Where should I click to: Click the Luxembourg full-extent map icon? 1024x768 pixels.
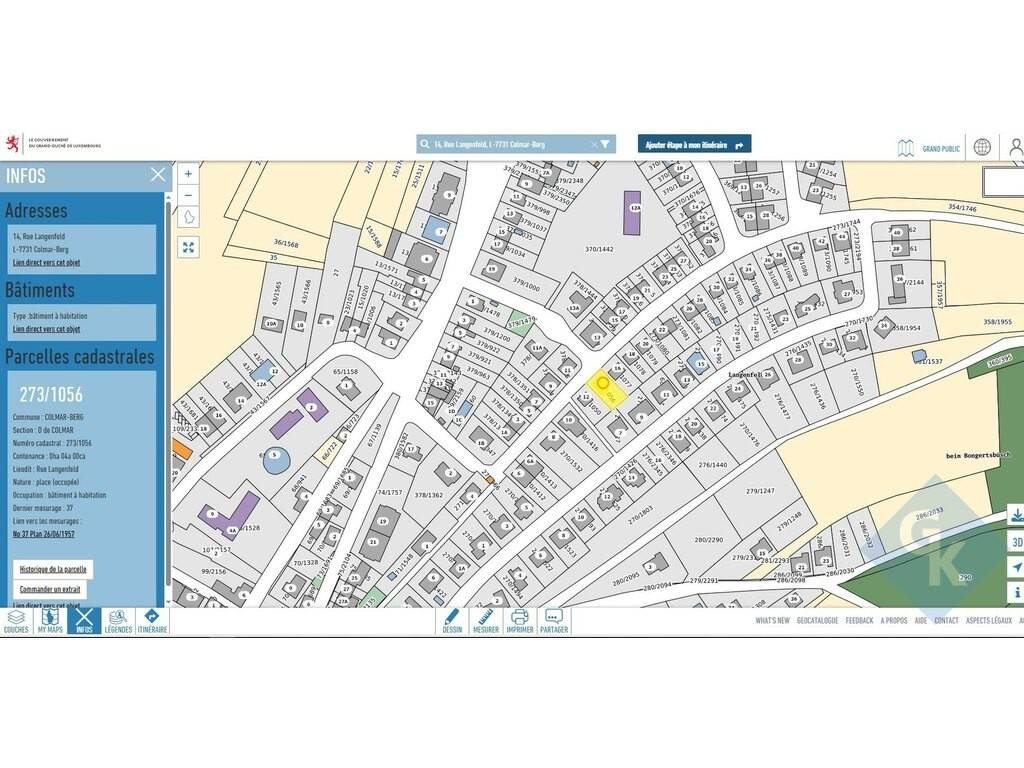[x=188, y=217]
